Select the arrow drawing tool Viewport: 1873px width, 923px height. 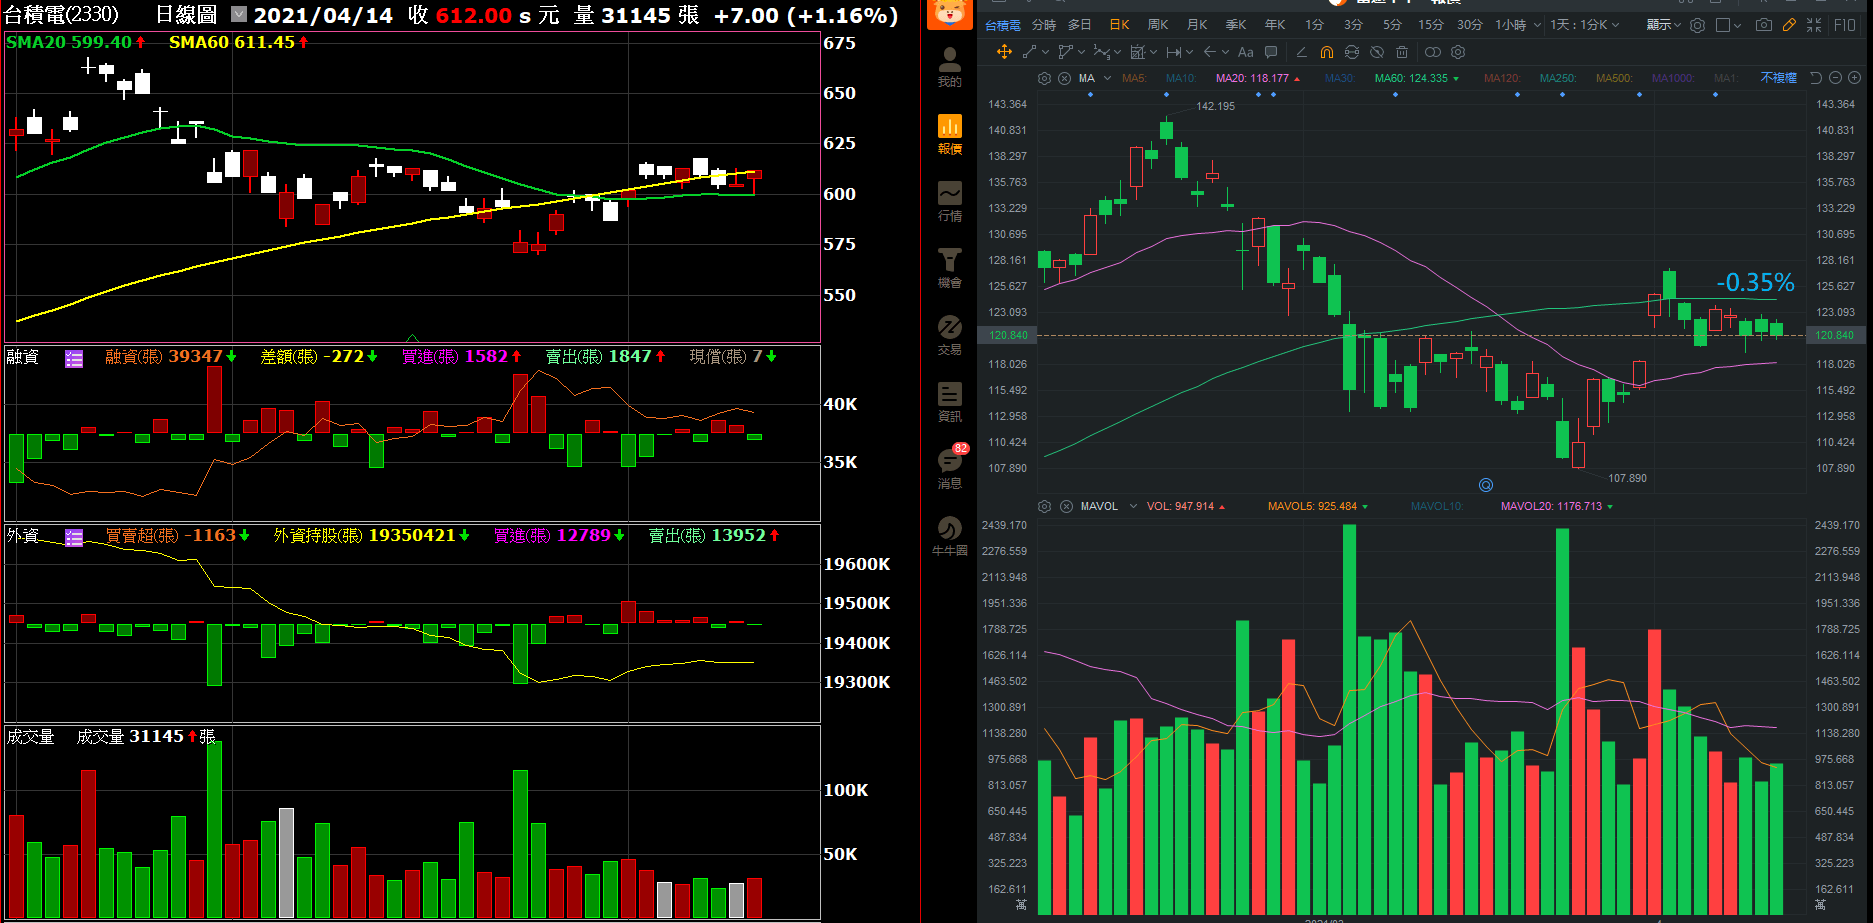tap(1210, 52)
